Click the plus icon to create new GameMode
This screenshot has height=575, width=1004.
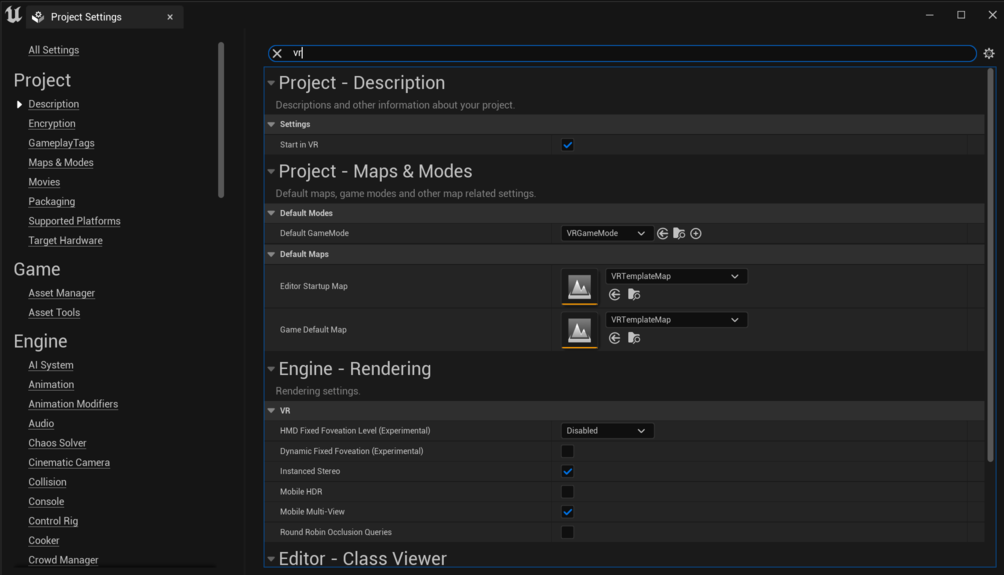click(x=696, y=234)
